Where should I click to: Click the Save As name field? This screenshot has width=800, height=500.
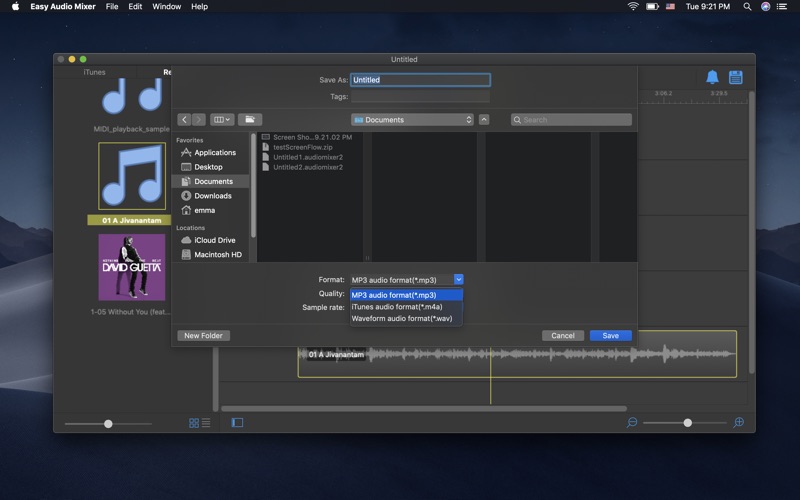pos(420,80)
